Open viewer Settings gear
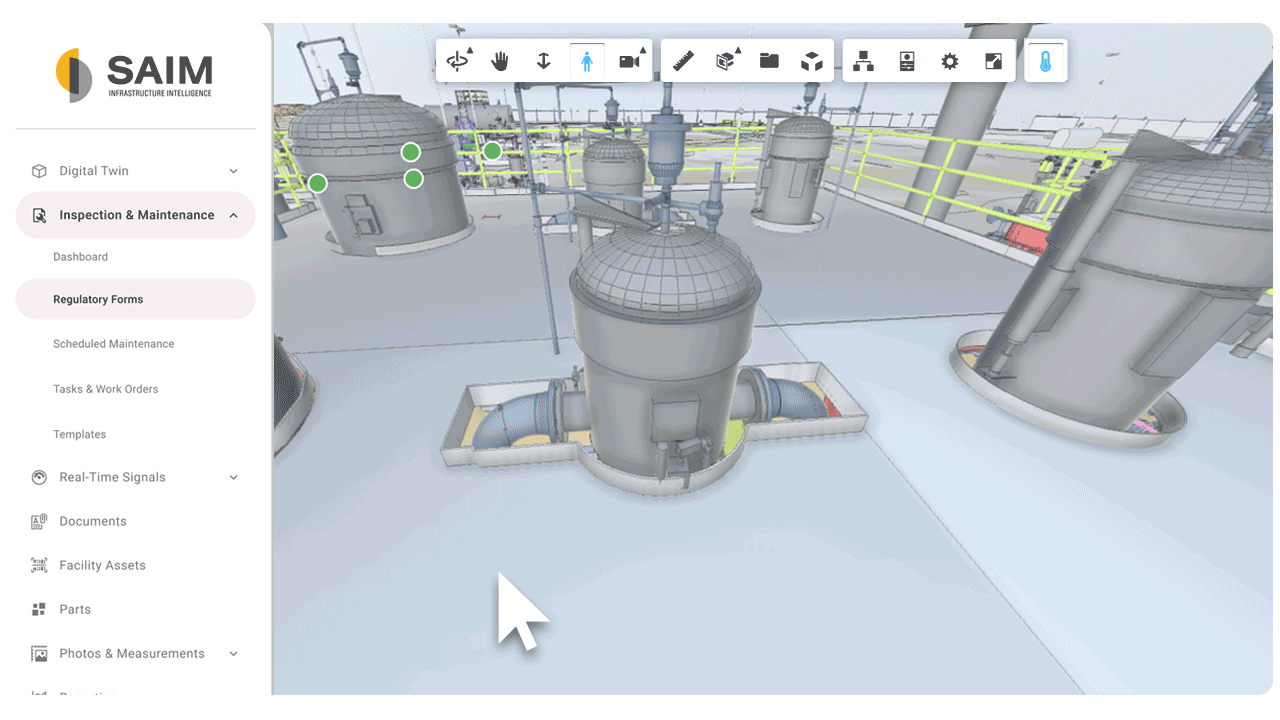The image size is (1280, 720). click(950, 61)
